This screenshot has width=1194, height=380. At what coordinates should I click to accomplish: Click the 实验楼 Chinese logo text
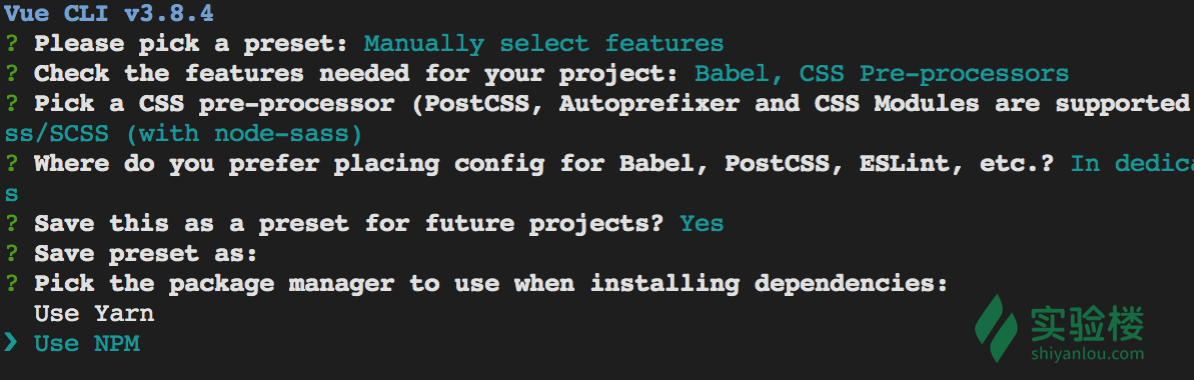[x=1087, y=324]
